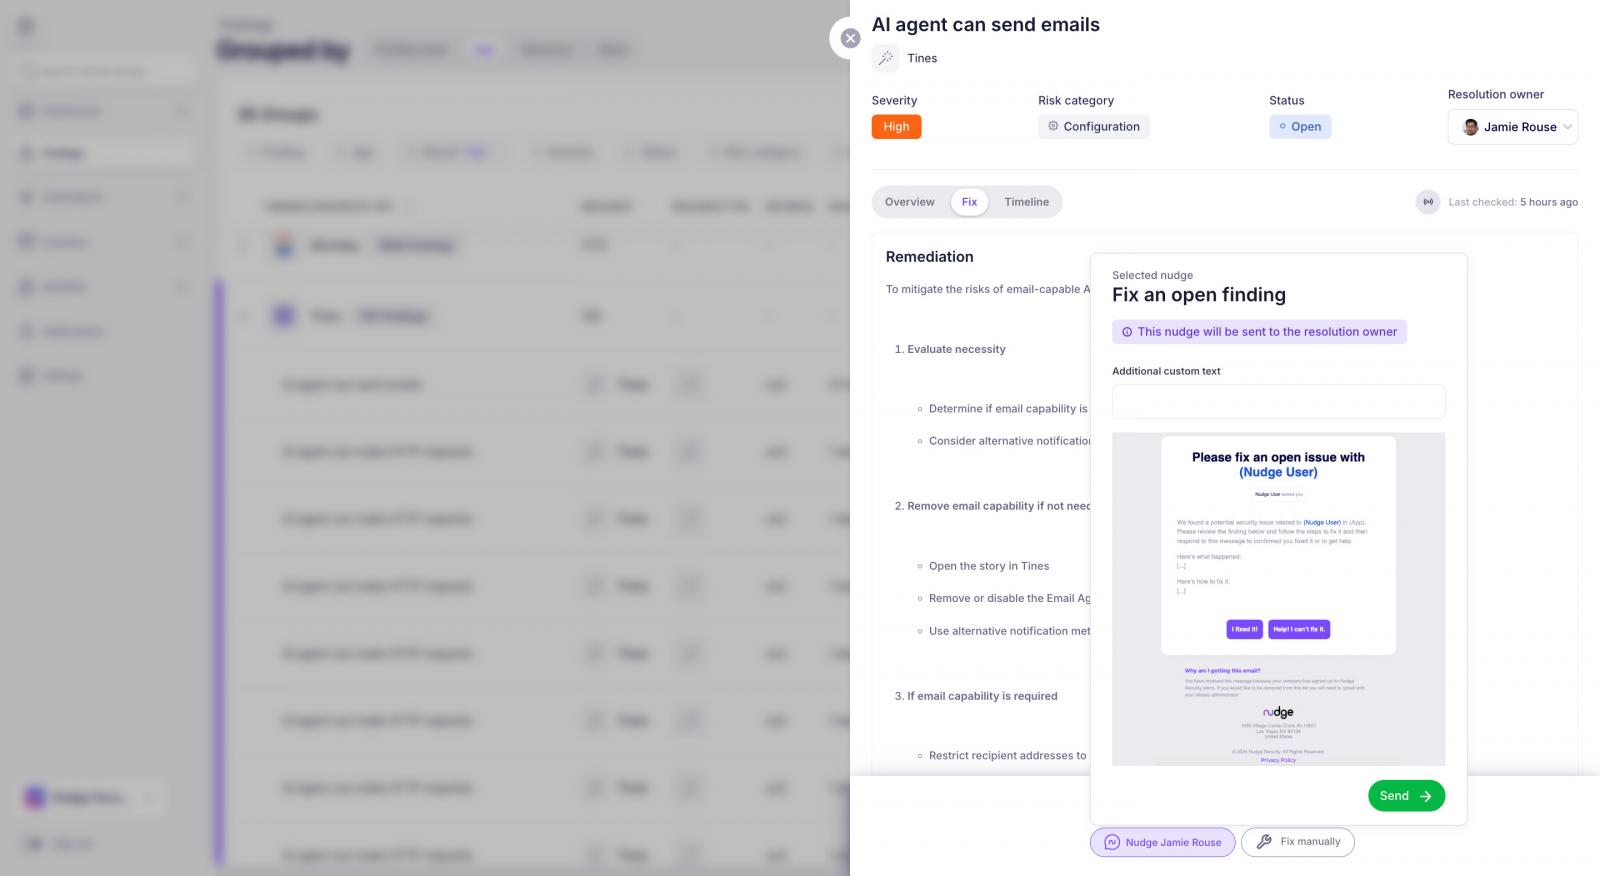Switch to the Overview tab

(909, 202)
